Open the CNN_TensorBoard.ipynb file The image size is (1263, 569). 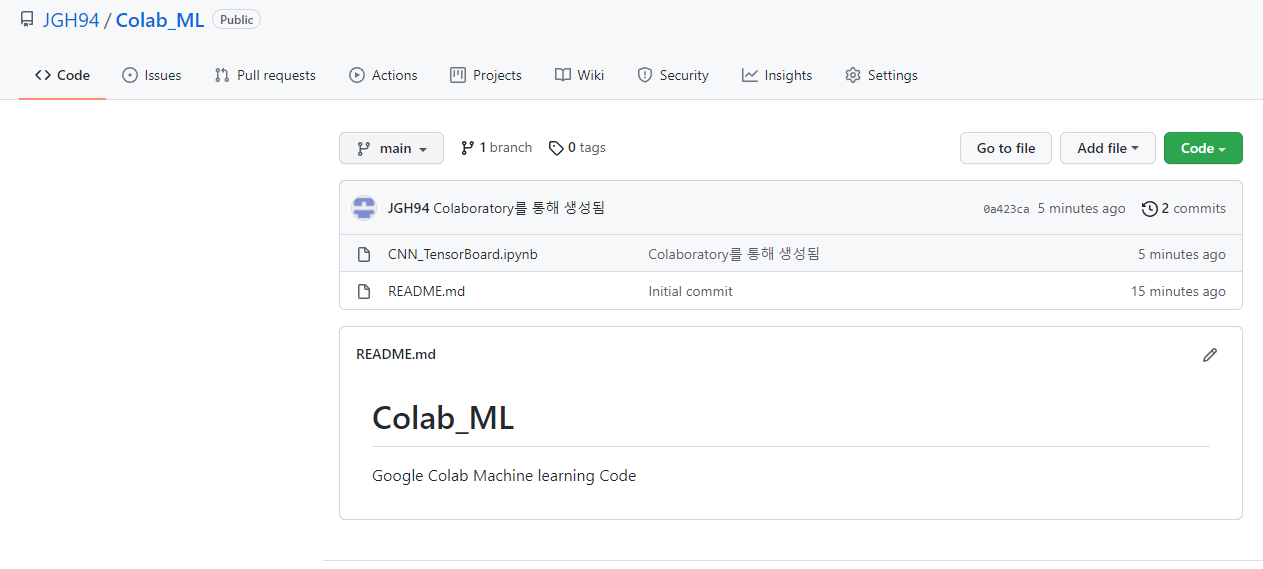[x=463, y=254]
